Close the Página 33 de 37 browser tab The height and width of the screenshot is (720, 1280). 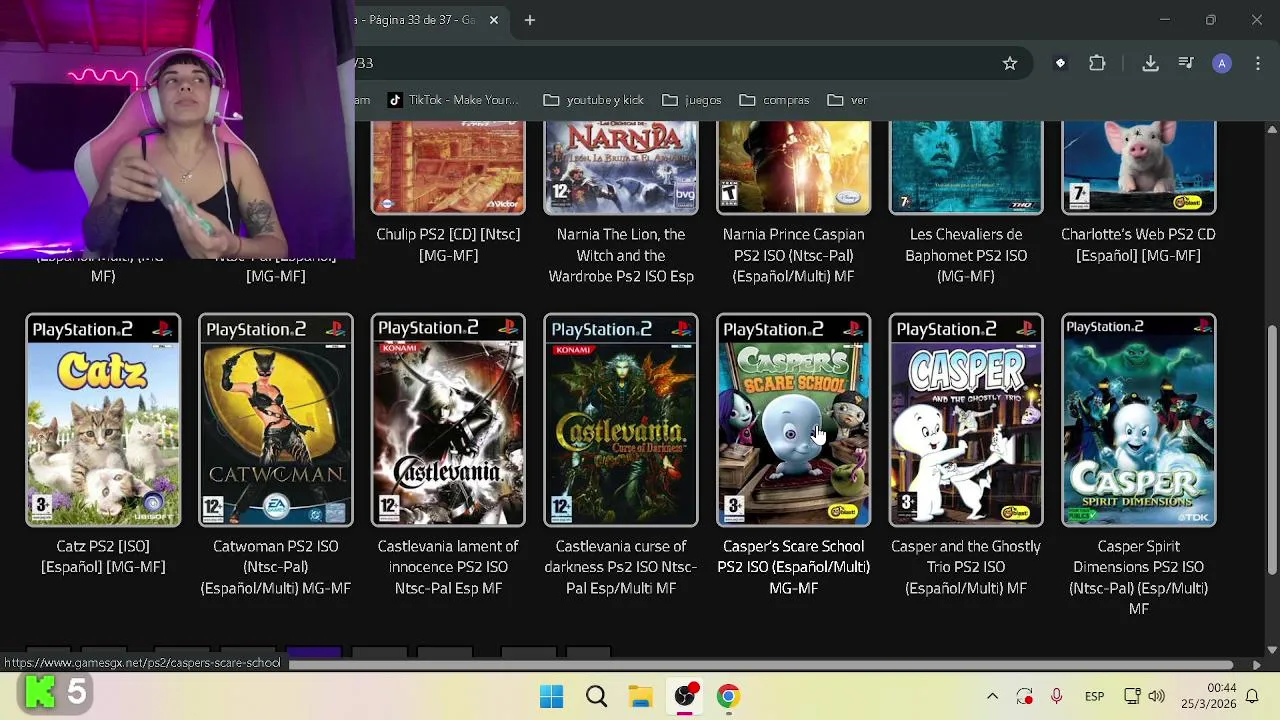click(x=493, y=20)
